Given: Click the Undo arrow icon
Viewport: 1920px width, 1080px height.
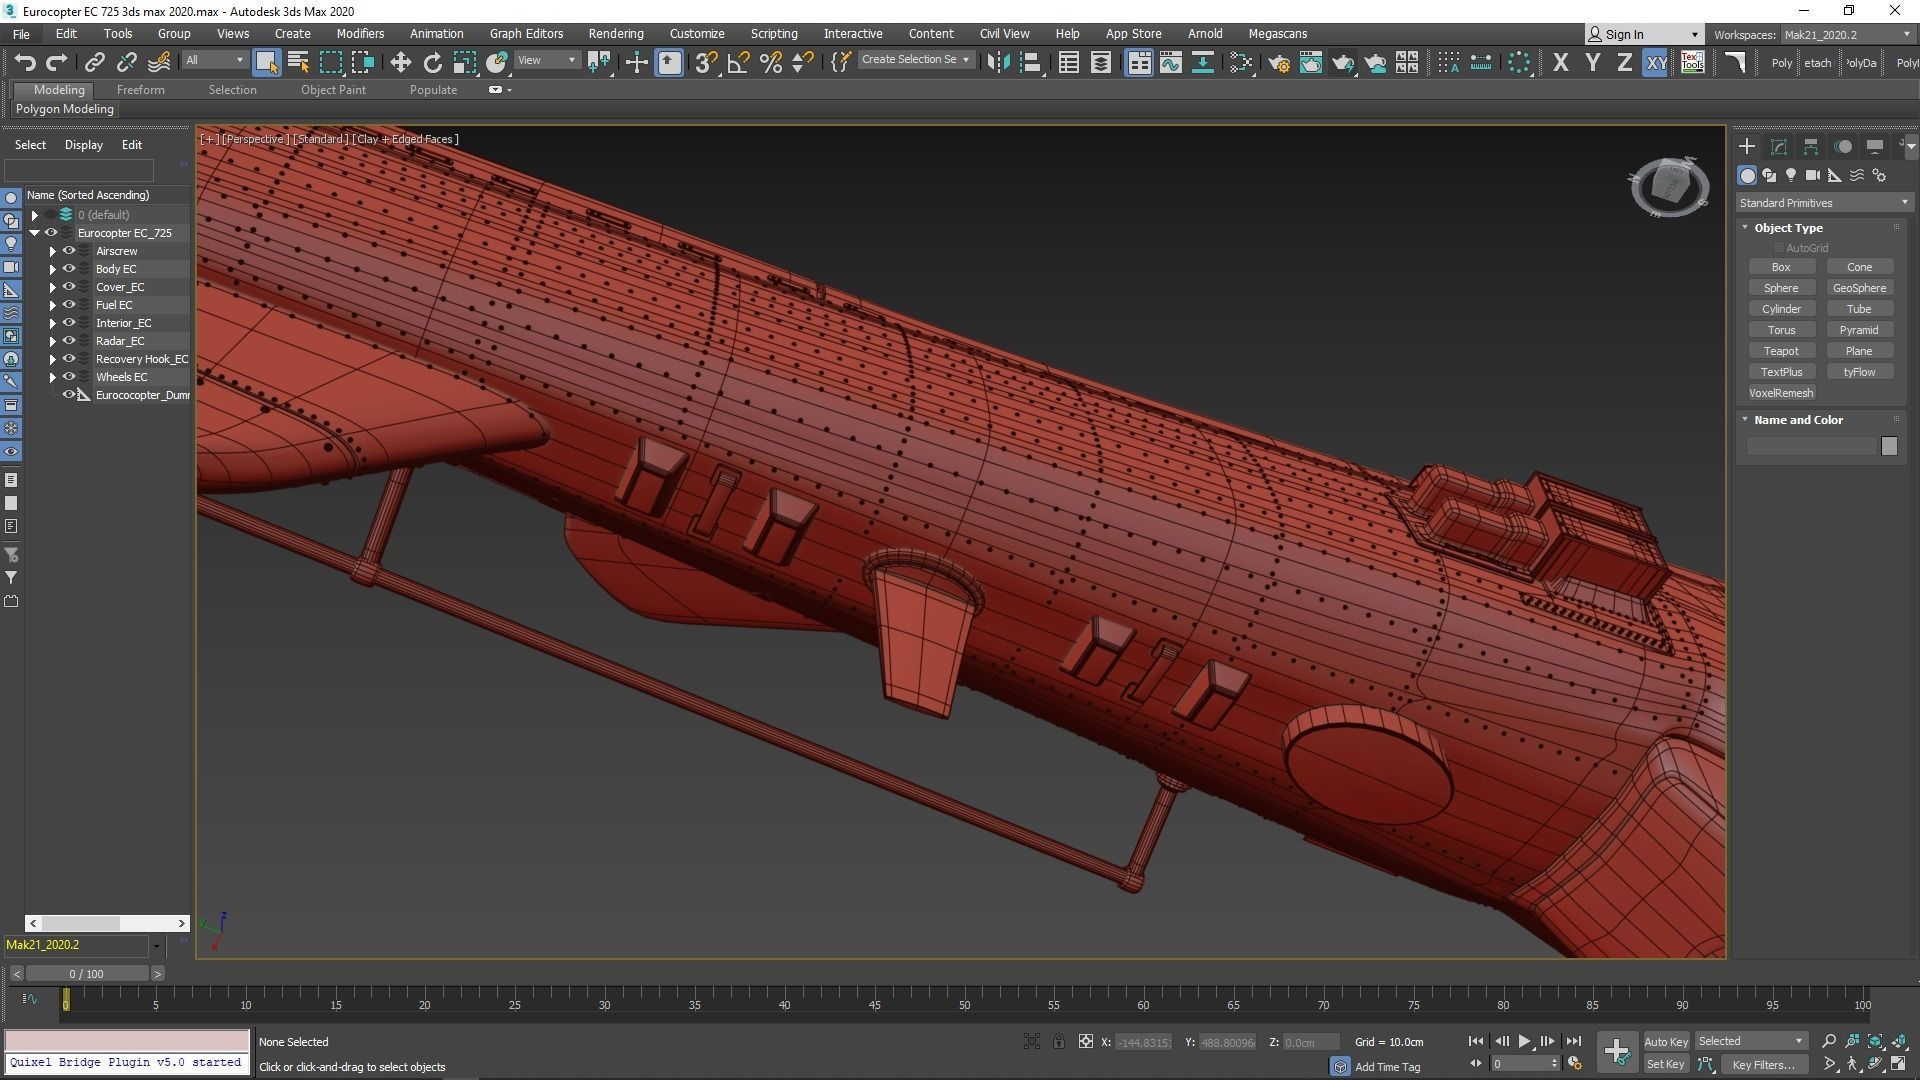Looking at the screenshot, I should (x=24, y=63).
